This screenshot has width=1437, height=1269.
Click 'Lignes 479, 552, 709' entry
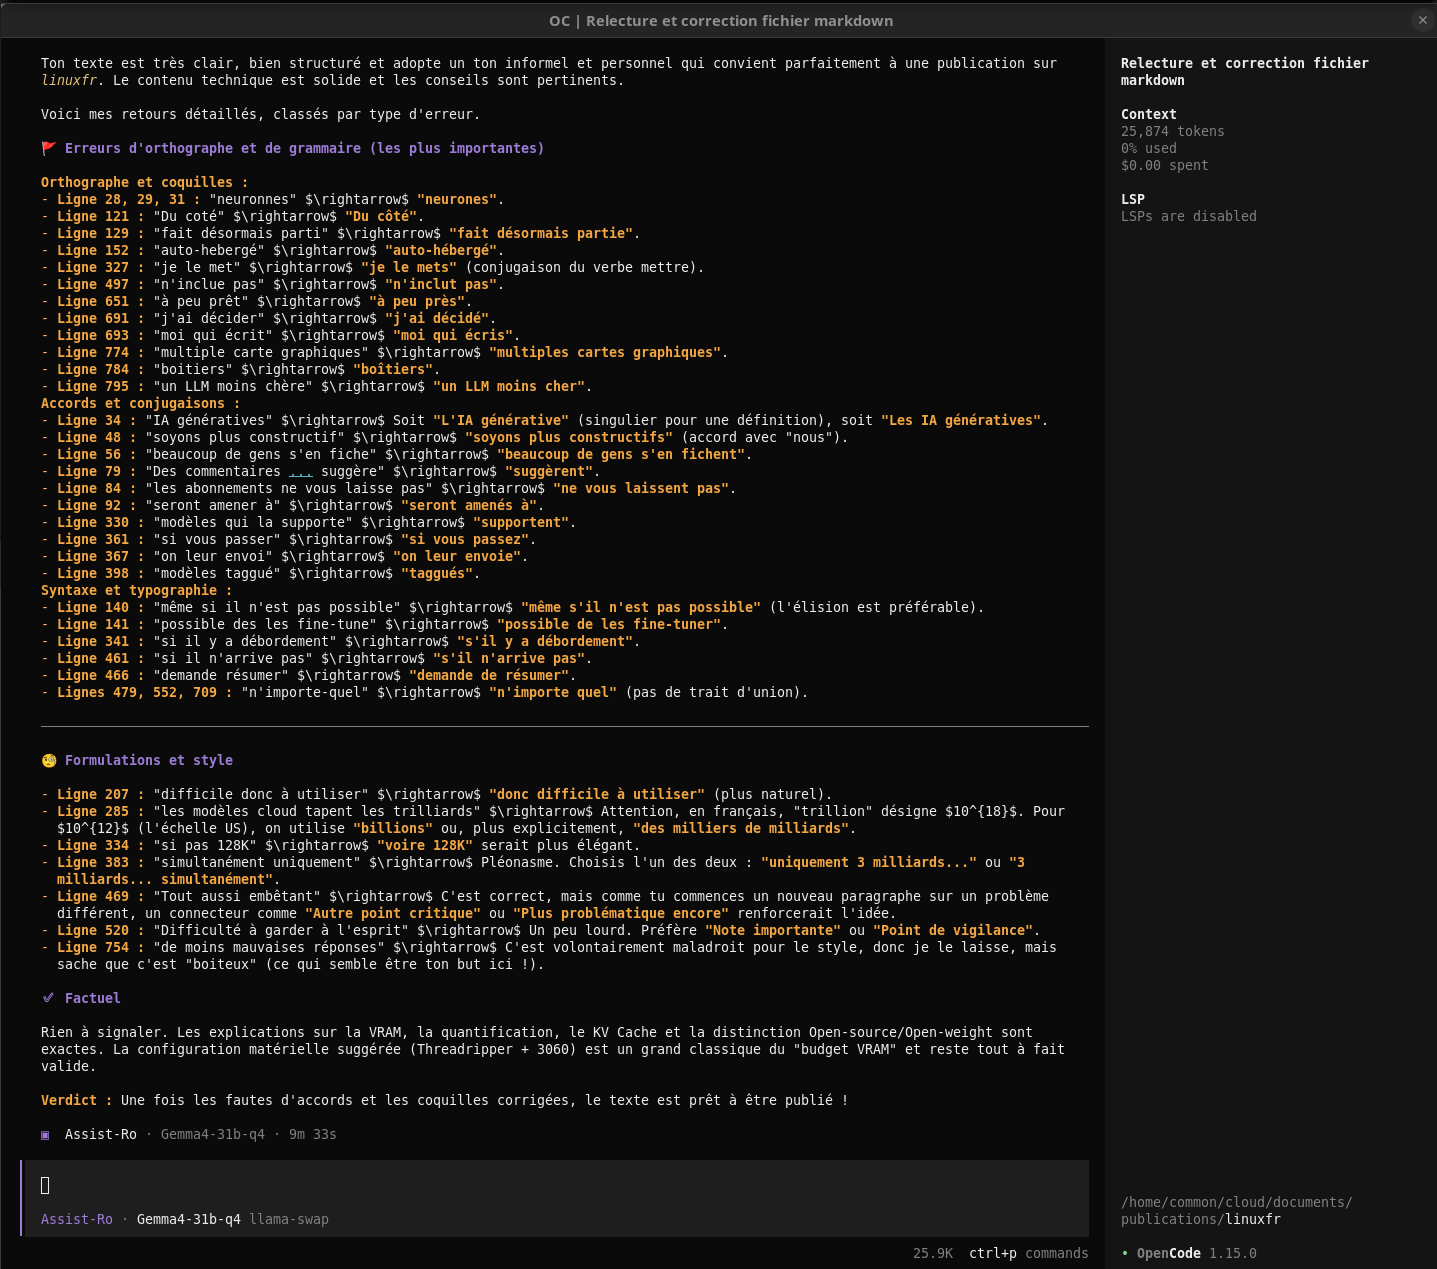tap(425, 692)
